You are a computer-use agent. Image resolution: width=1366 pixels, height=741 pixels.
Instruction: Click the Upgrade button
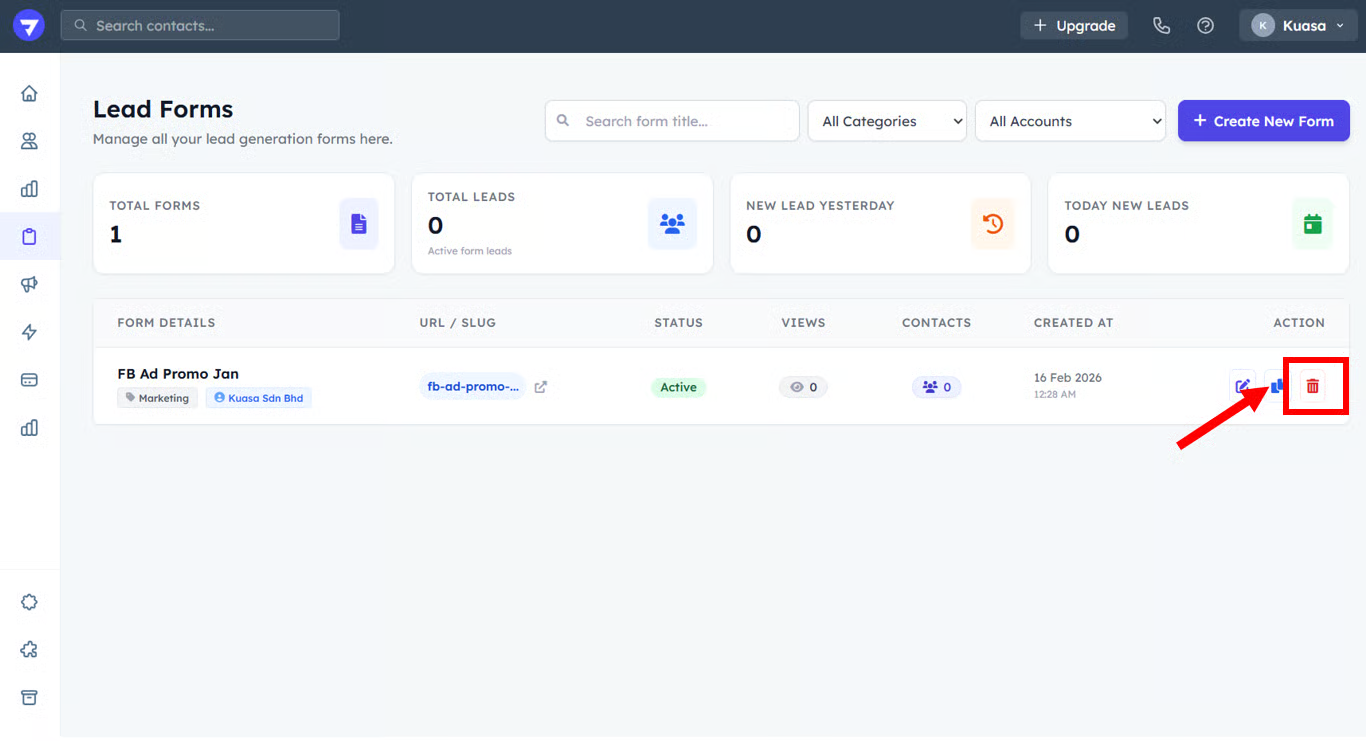click(1074, 26)
